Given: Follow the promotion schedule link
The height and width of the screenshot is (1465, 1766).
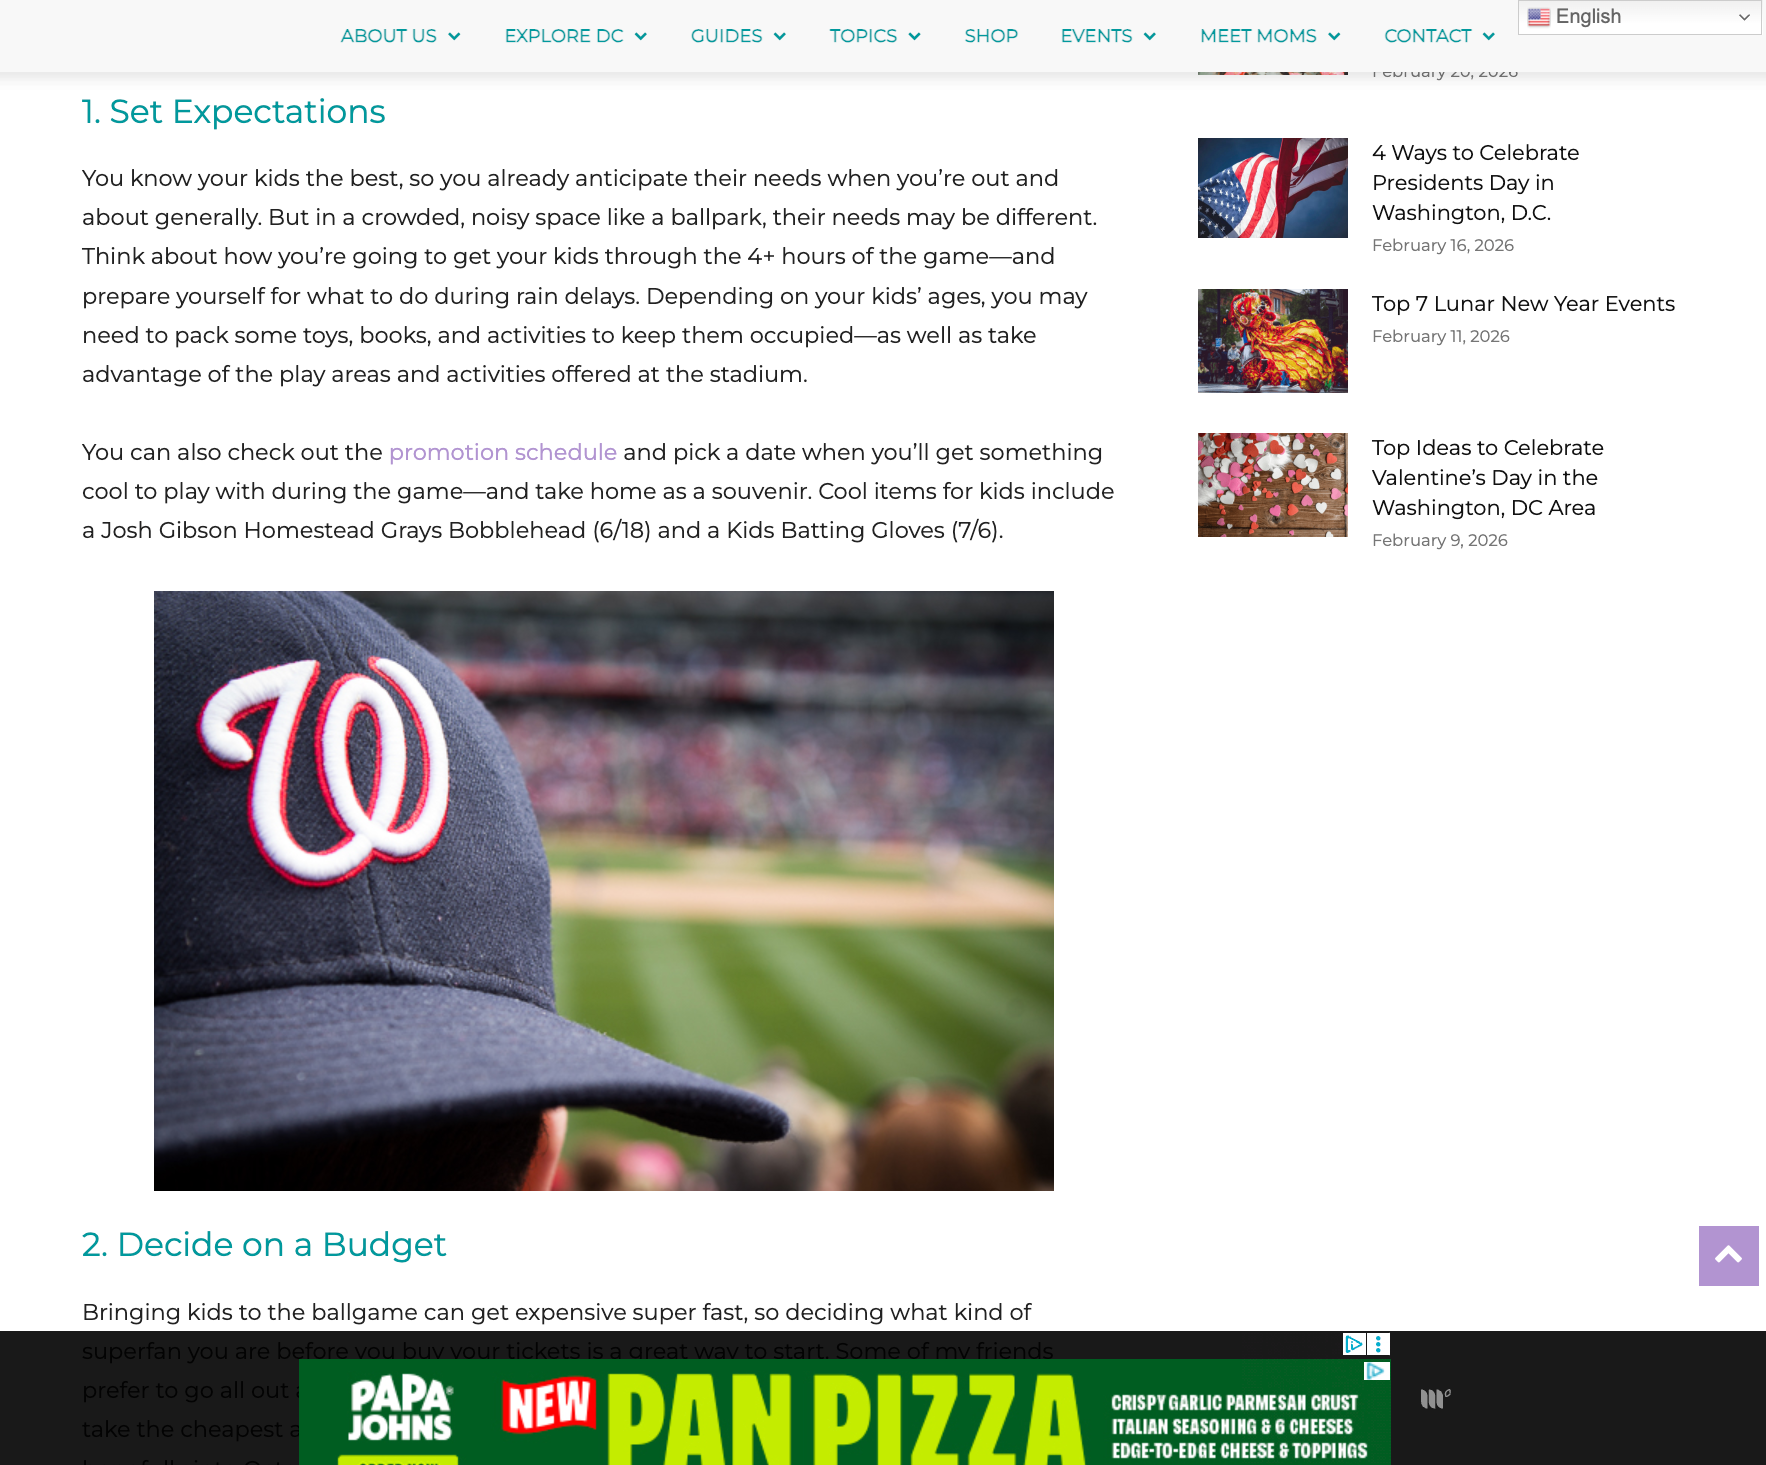Looking at the screenshot, I should click(502, 452).
